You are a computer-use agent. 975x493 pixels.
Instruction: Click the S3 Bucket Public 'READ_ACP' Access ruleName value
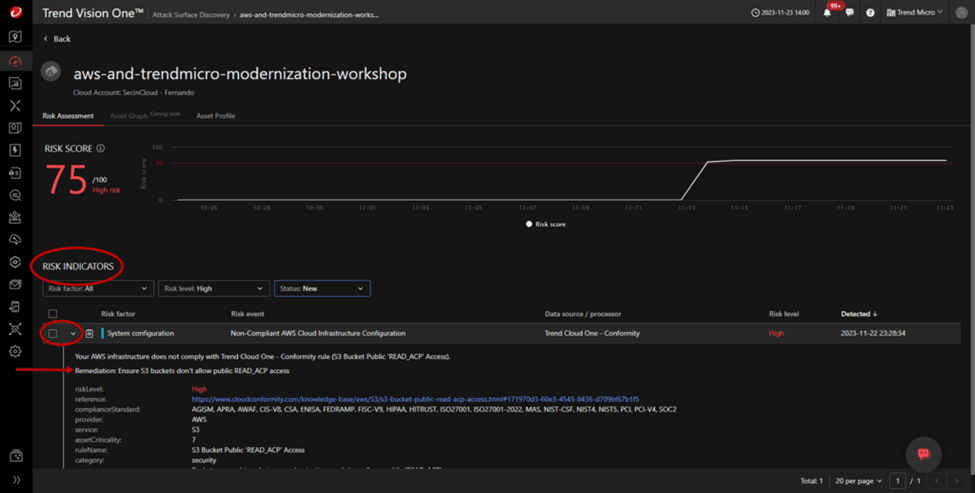coord(248,450)
